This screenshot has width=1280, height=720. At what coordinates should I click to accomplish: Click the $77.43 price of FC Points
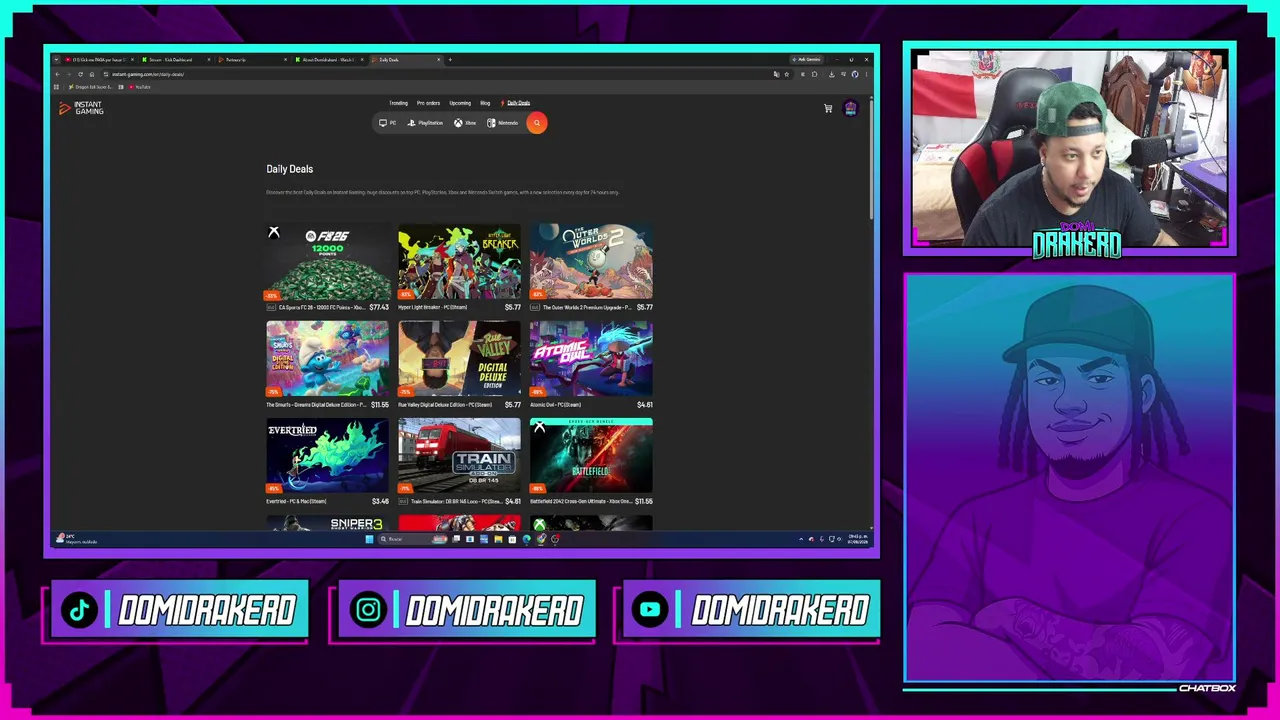pyautogui.click(x=379, y=308)
